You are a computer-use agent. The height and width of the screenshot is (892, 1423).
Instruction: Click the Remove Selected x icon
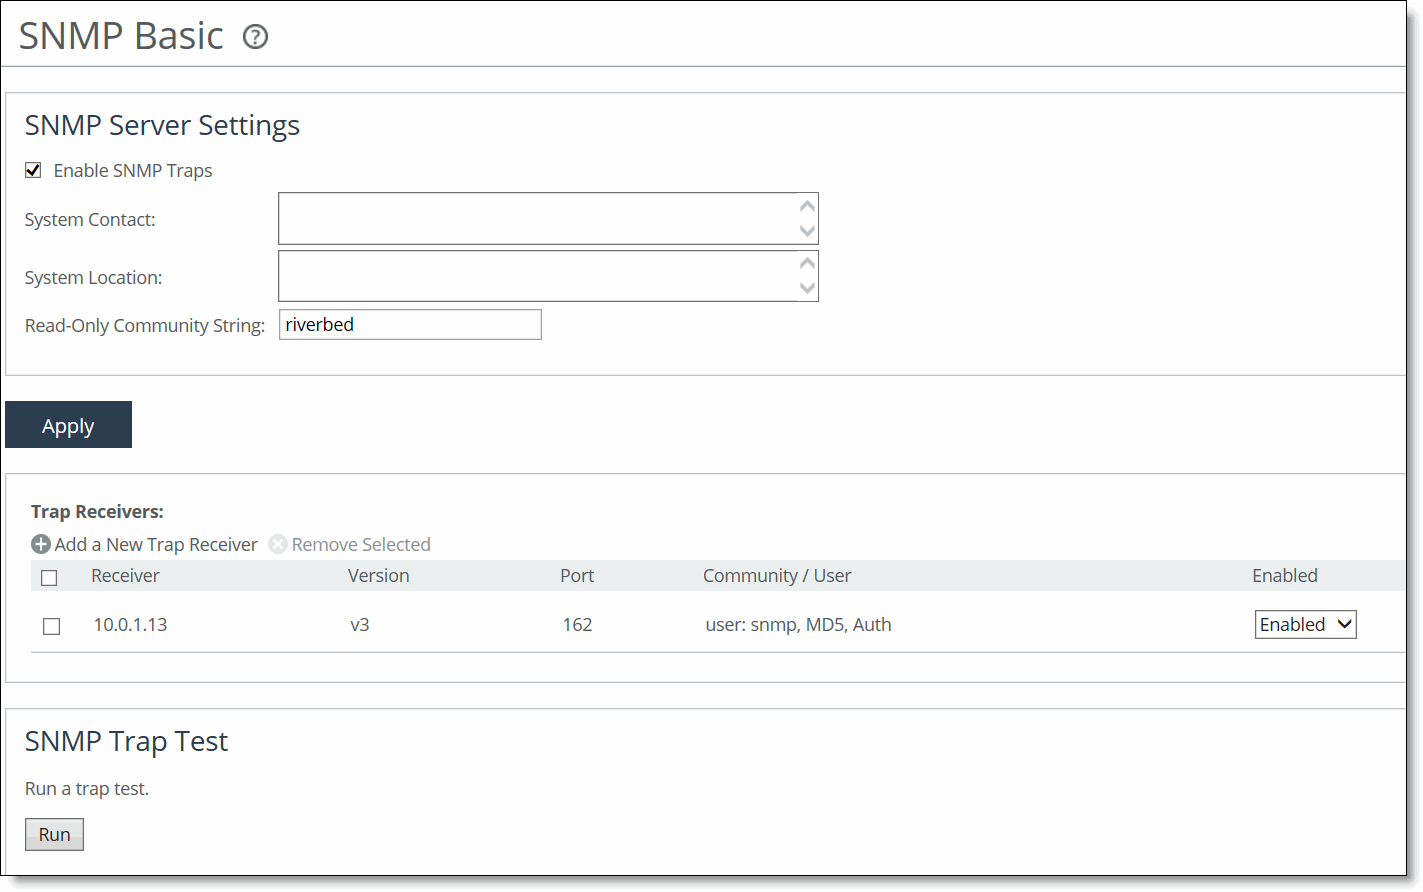(278, 544)
